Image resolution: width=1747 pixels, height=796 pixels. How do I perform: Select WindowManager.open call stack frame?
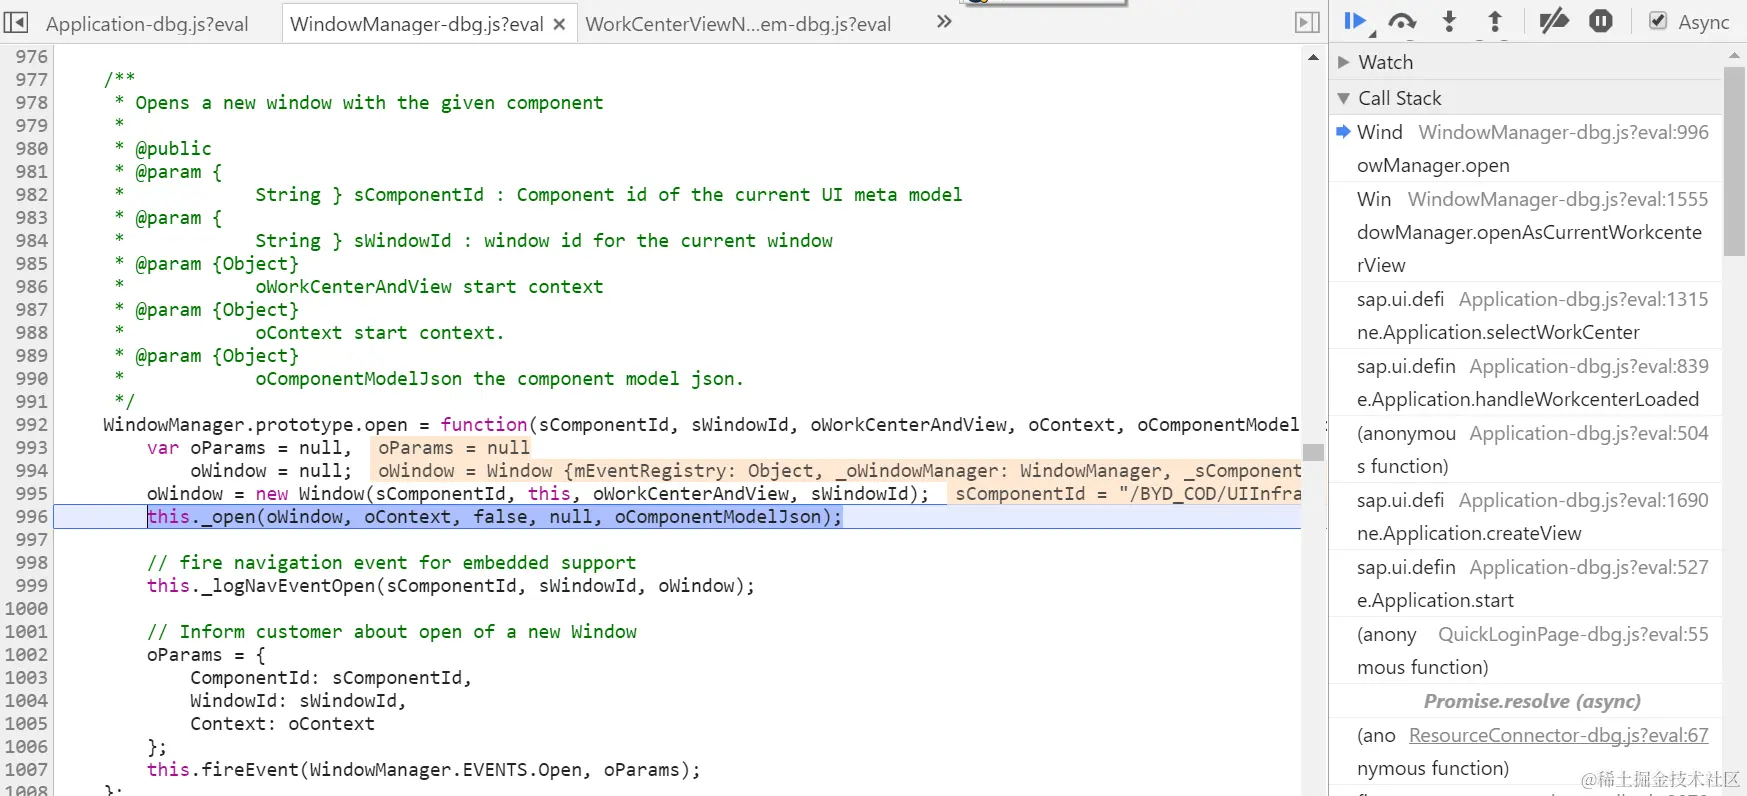tap(1525, 148)
